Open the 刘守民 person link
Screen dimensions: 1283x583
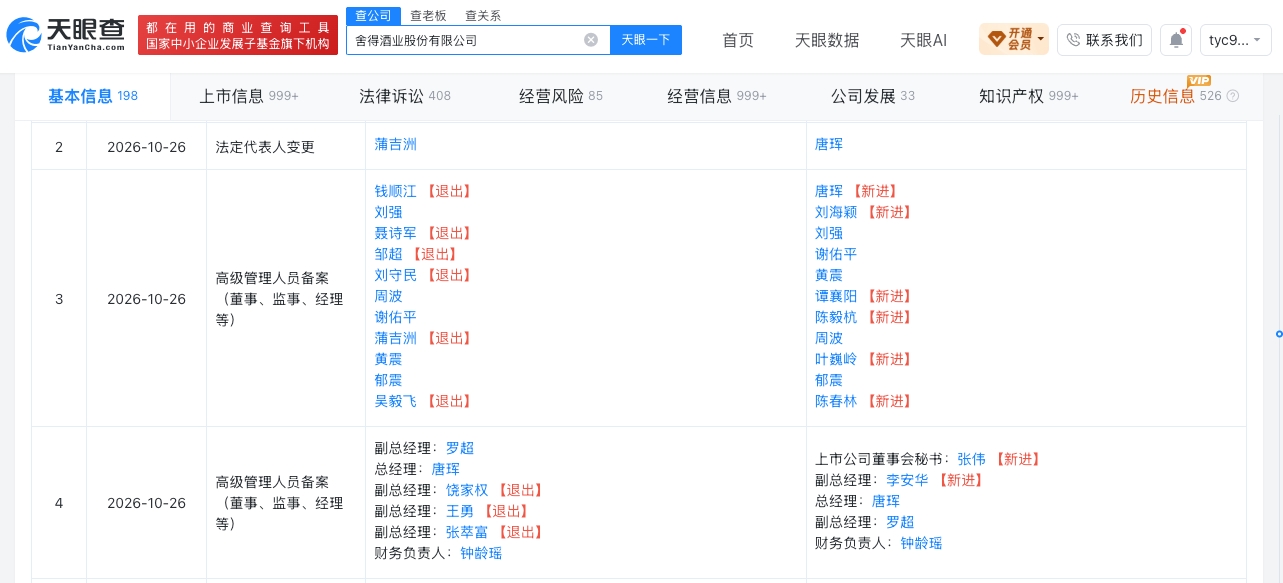(x=396, y=275)
